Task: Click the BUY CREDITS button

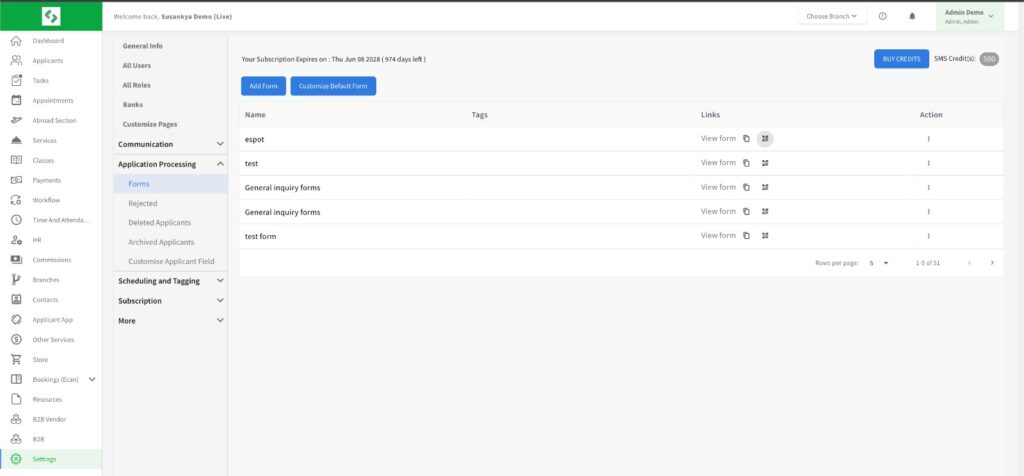Action: [x=901, y=59]
